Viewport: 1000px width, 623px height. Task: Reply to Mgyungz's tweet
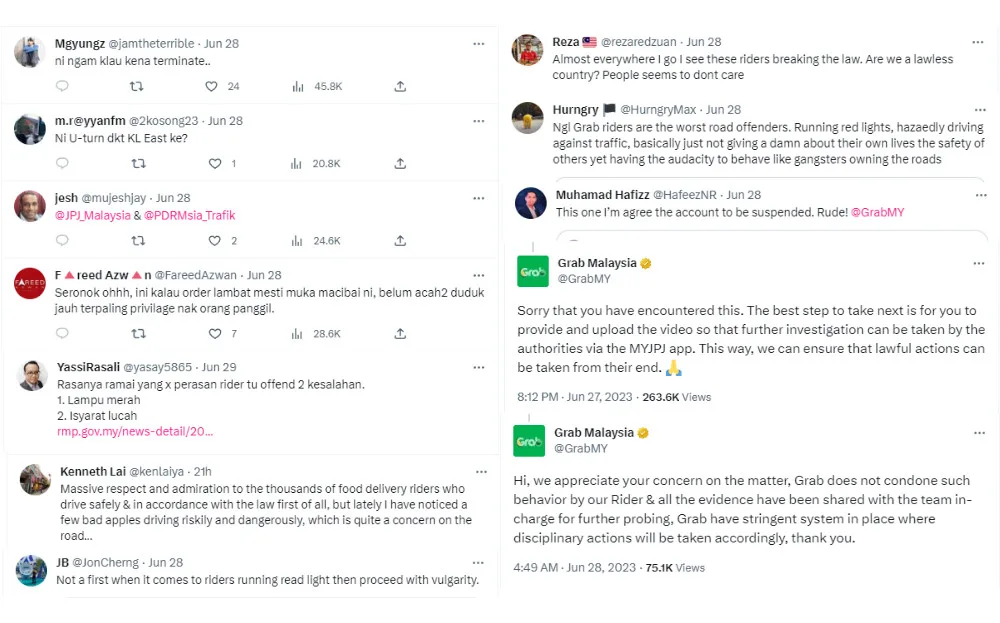click(62, 87)
